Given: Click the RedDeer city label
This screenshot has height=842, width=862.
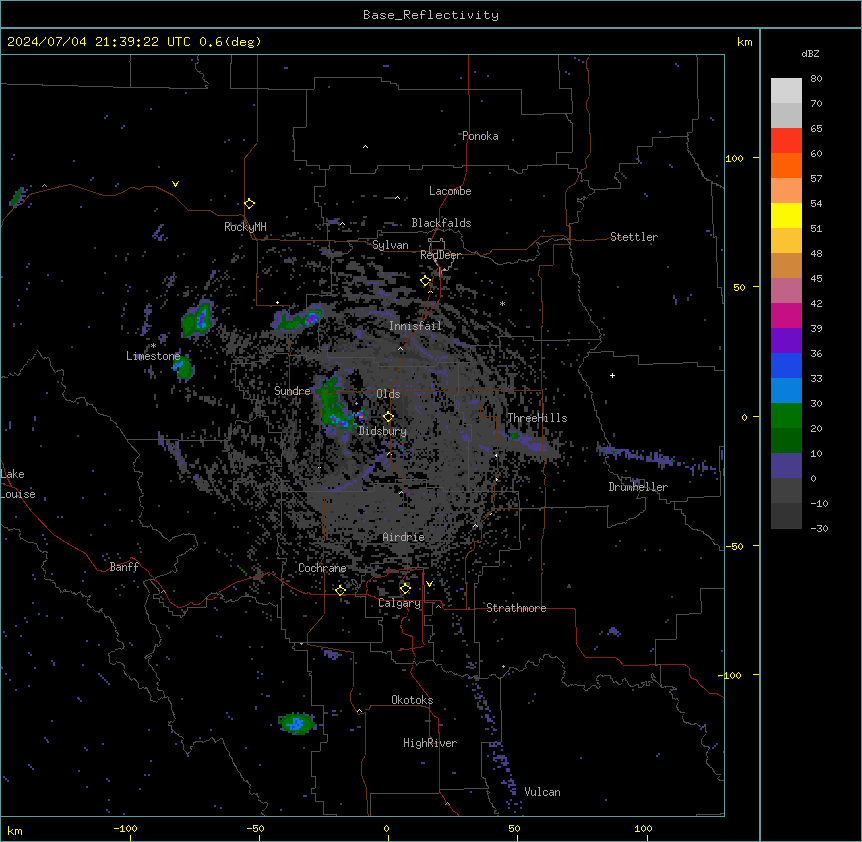Looking at the screenshot, I should tap(440, 255).
